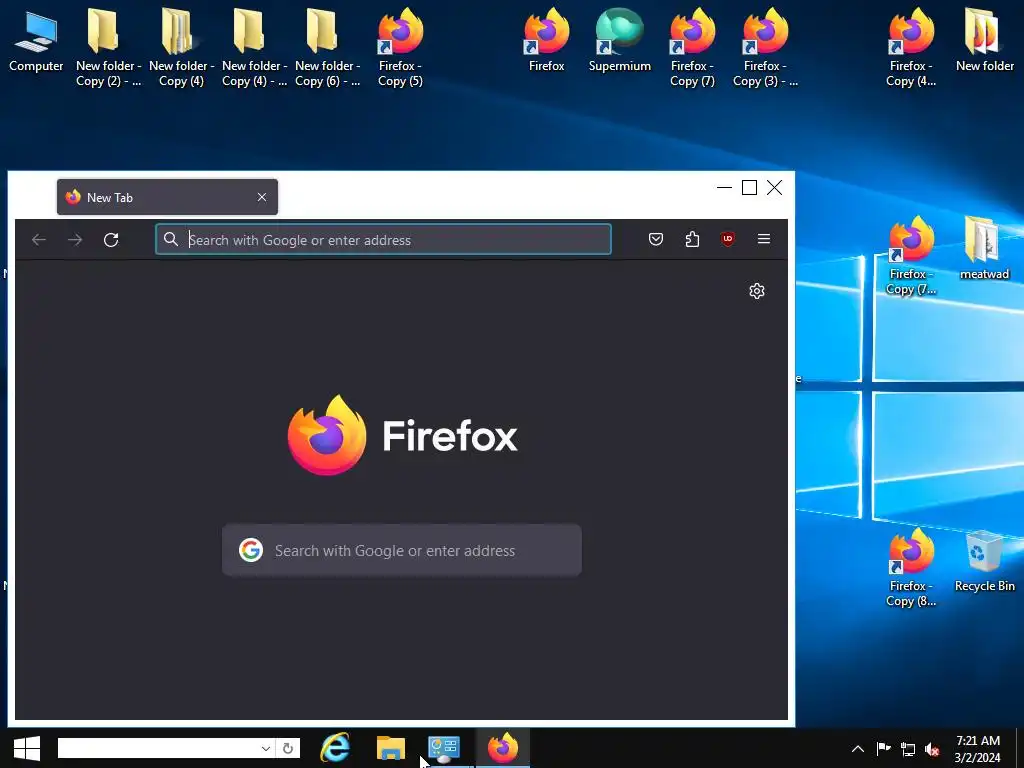
Task: Maximize the Firefox window
Action: pyautogui.click(x=749, y=188)
